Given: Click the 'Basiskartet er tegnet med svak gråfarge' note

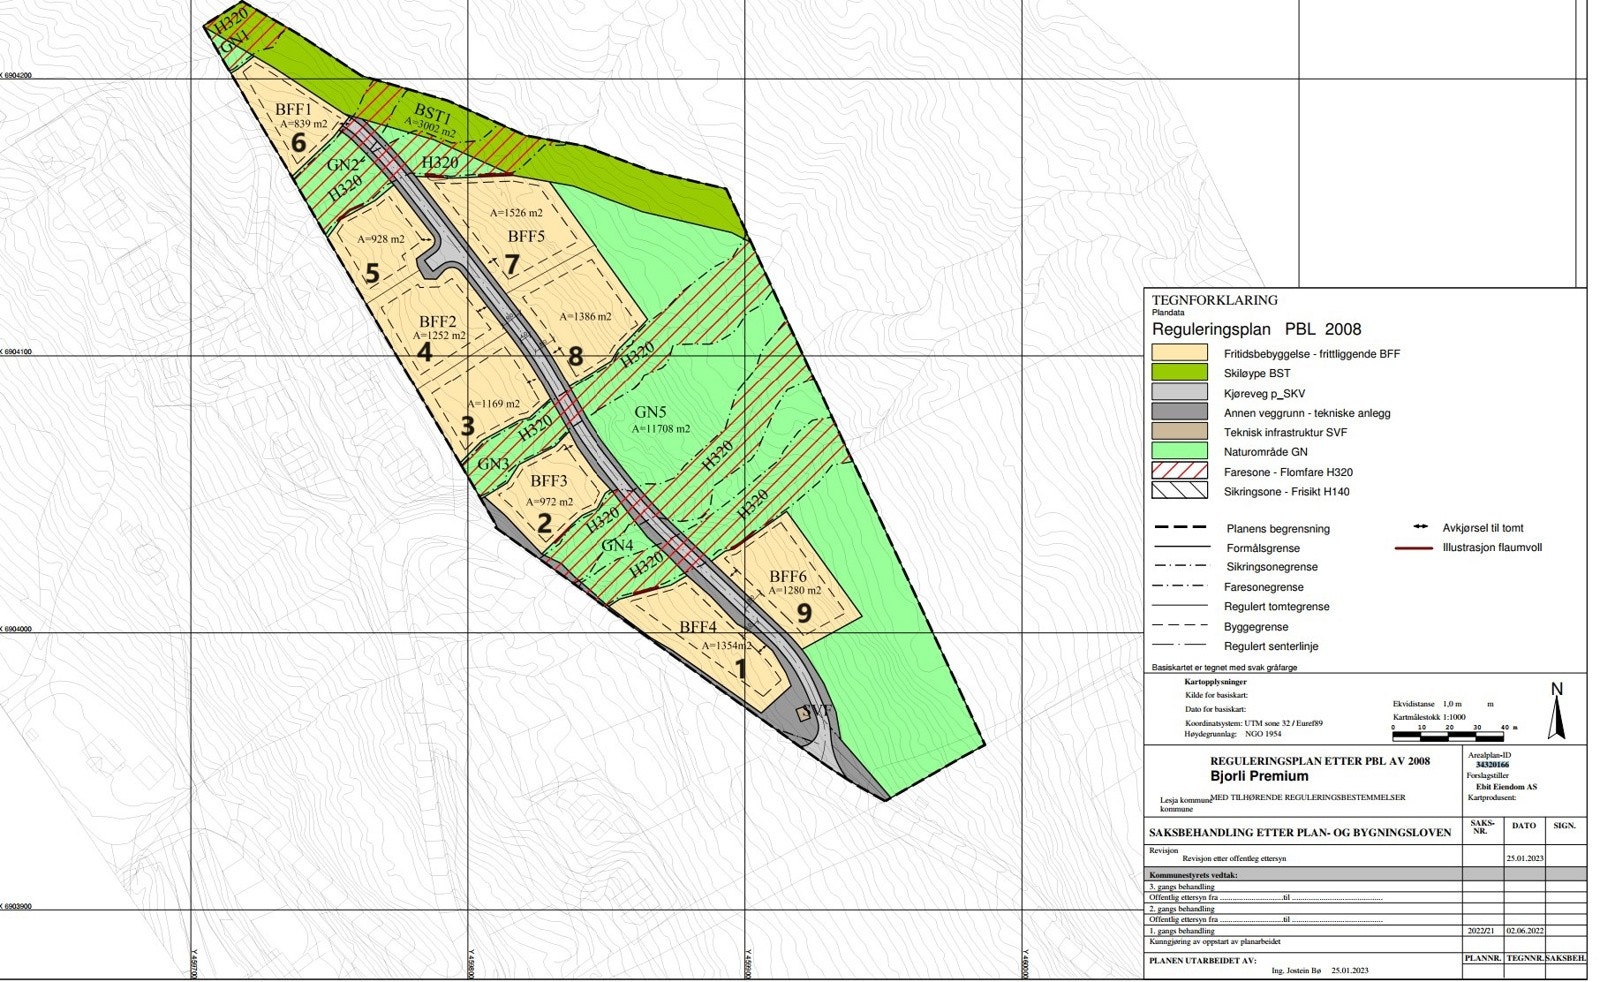Looking at the screenshot, I should click(1224, 667).
